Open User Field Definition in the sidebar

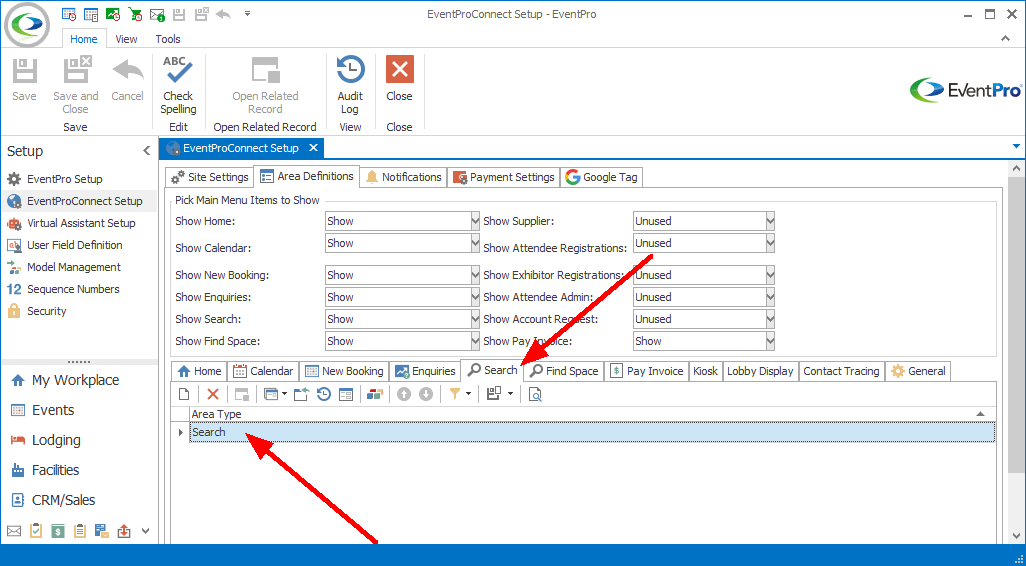75,245
